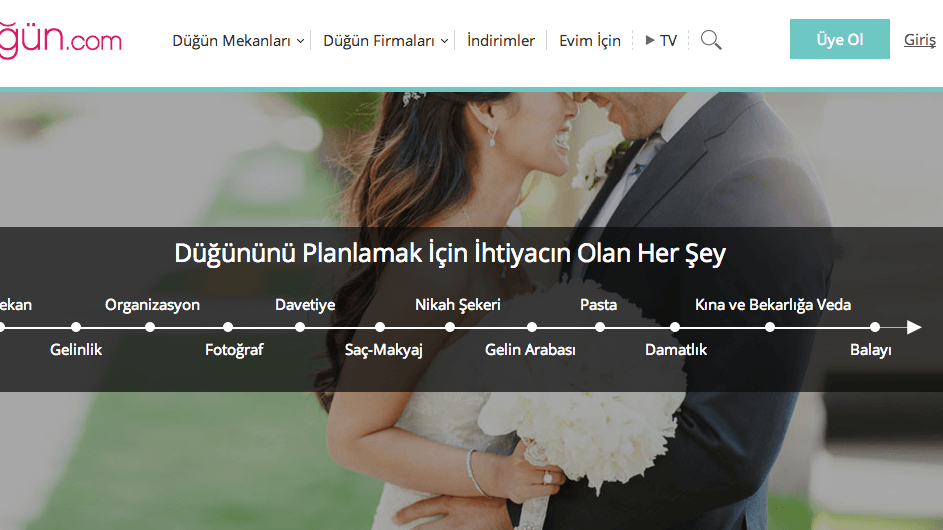
Task: Click the timeline dot above Fotoğraf
Action: click(228, 327)
